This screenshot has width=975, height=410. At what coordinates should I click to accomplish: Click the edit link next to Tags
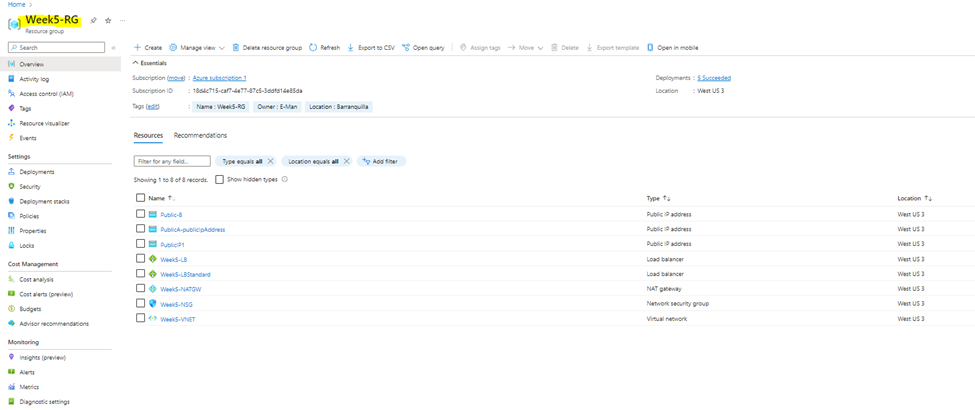coord(152,106)
